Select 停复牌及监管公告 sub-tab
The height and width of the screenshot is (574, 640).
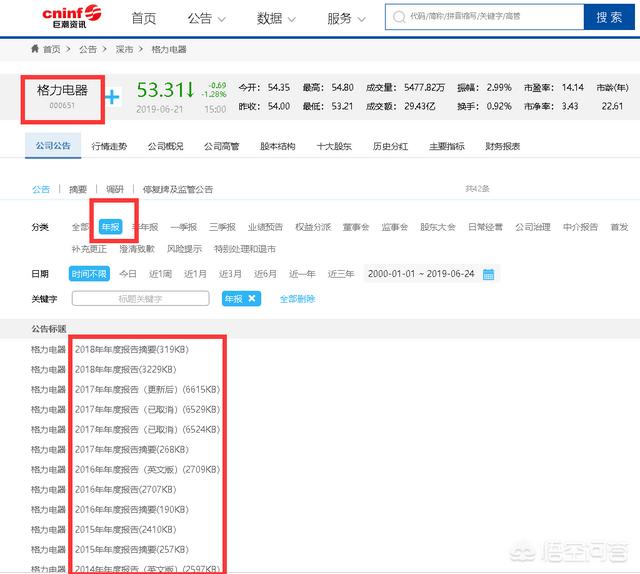pos(178,189)
